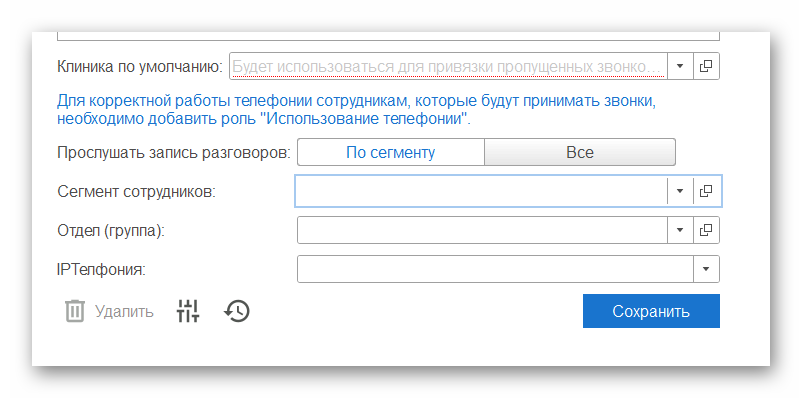Click the IPТелфония label
The image size is (802, 398).
(x=101, y=269)
